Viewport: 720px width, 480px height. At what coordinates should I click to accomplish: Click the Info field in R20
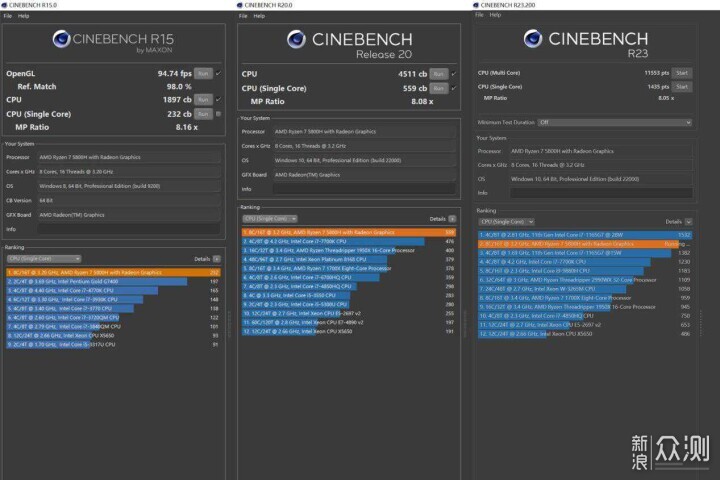365,189
